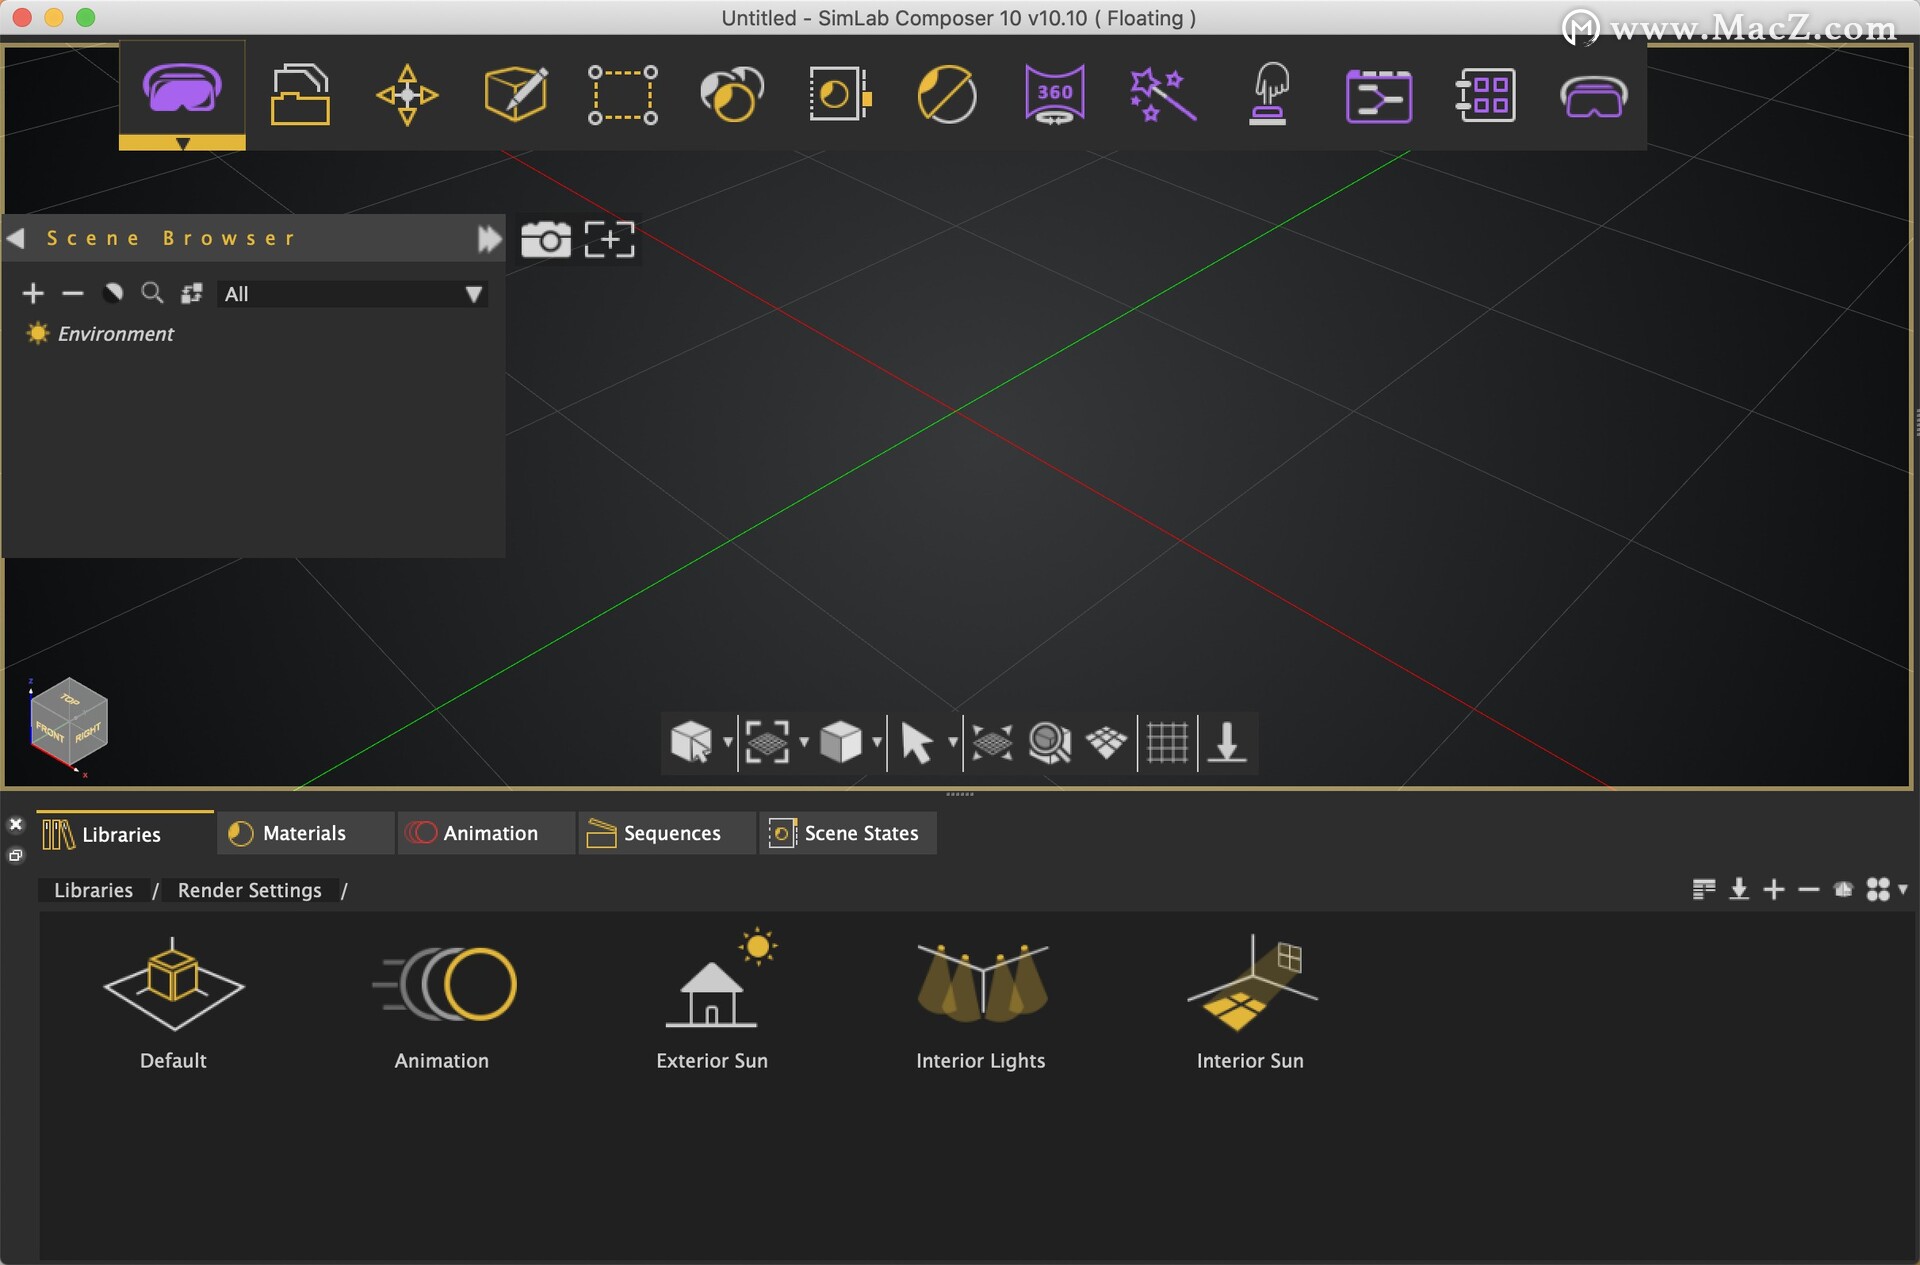Image resolution: width=1920 pixels, height=1265 pixels.
Task: Click the scene states toolbar icon with yellow marker
Action: coord(840,95)
